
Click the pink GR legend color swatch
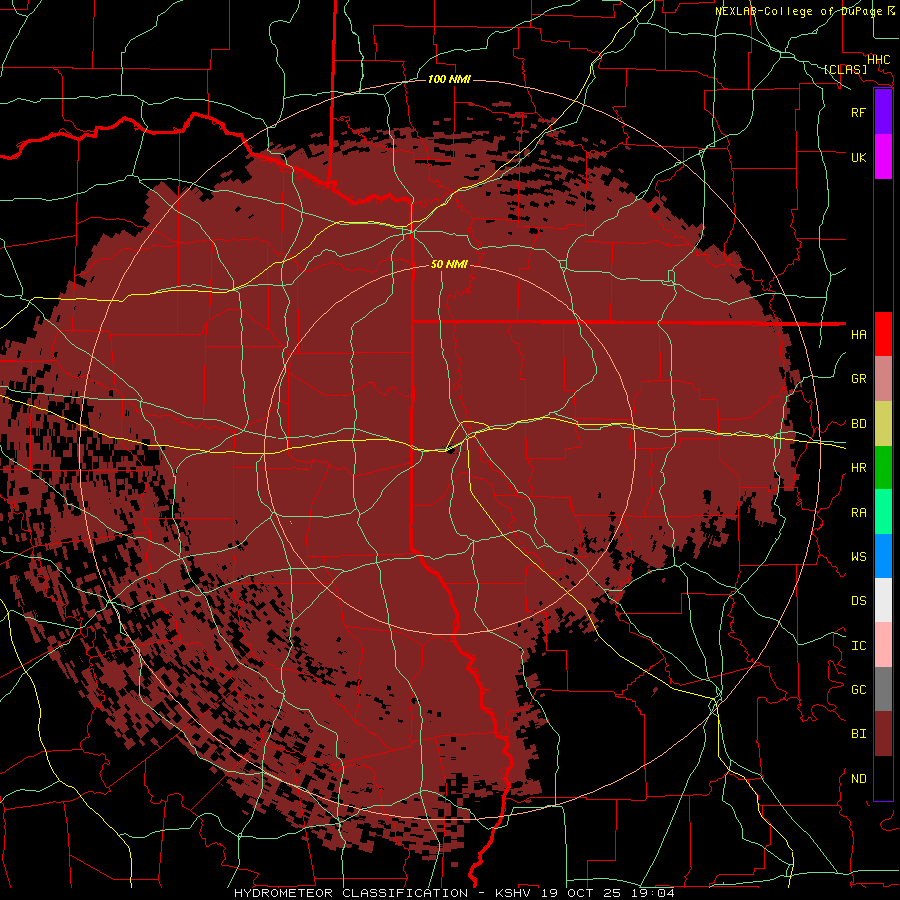click(883, 379)
